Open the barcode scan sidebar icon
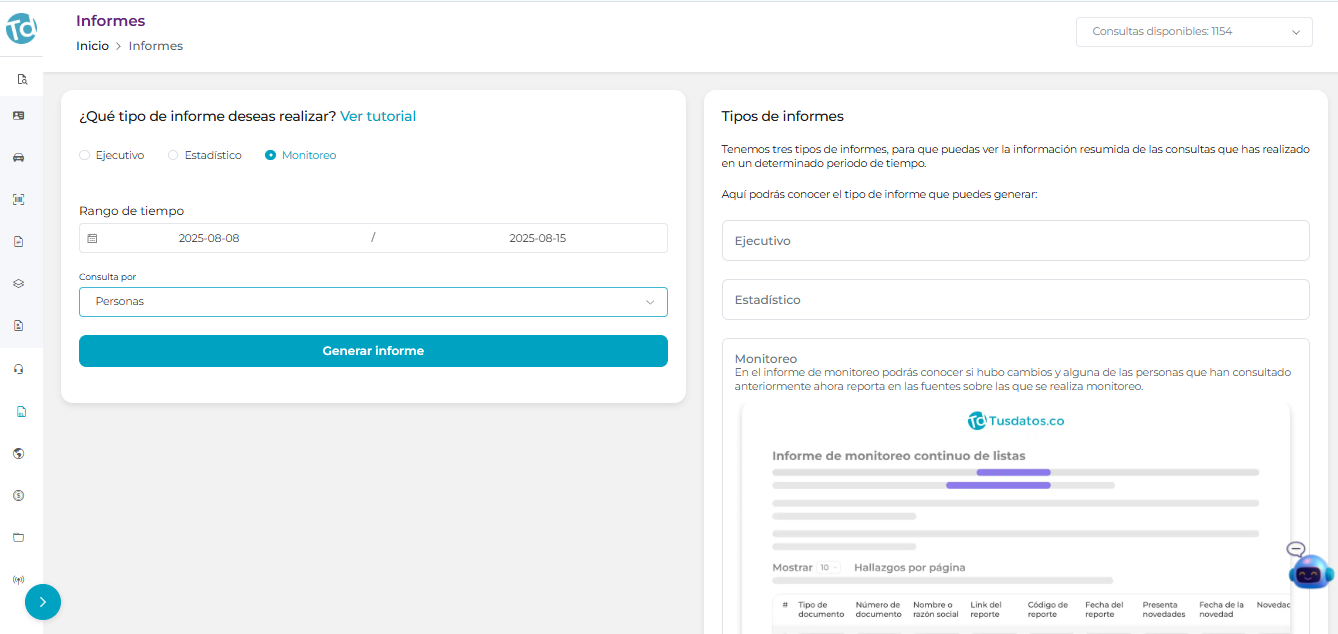1338x634 pixels. (x=18, y=200)
